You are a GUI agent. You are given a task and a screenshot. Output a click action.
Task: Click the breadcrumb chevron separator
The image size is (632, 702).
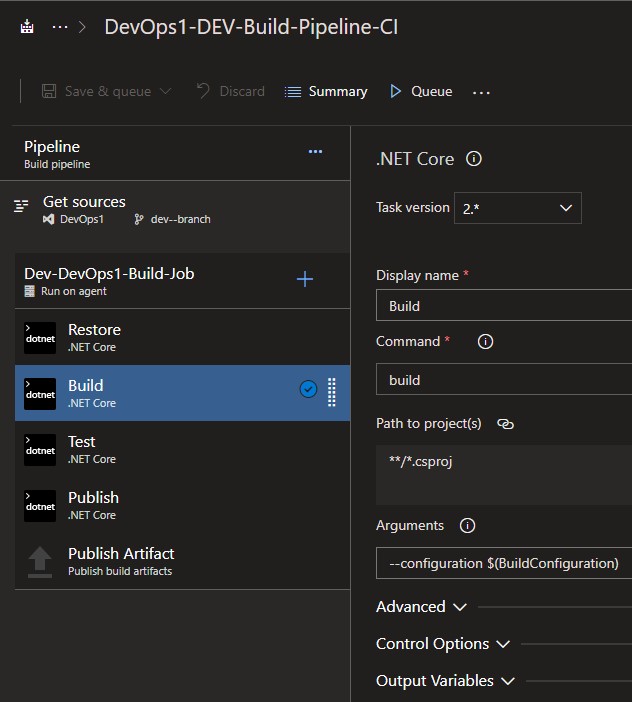(82, 27)
